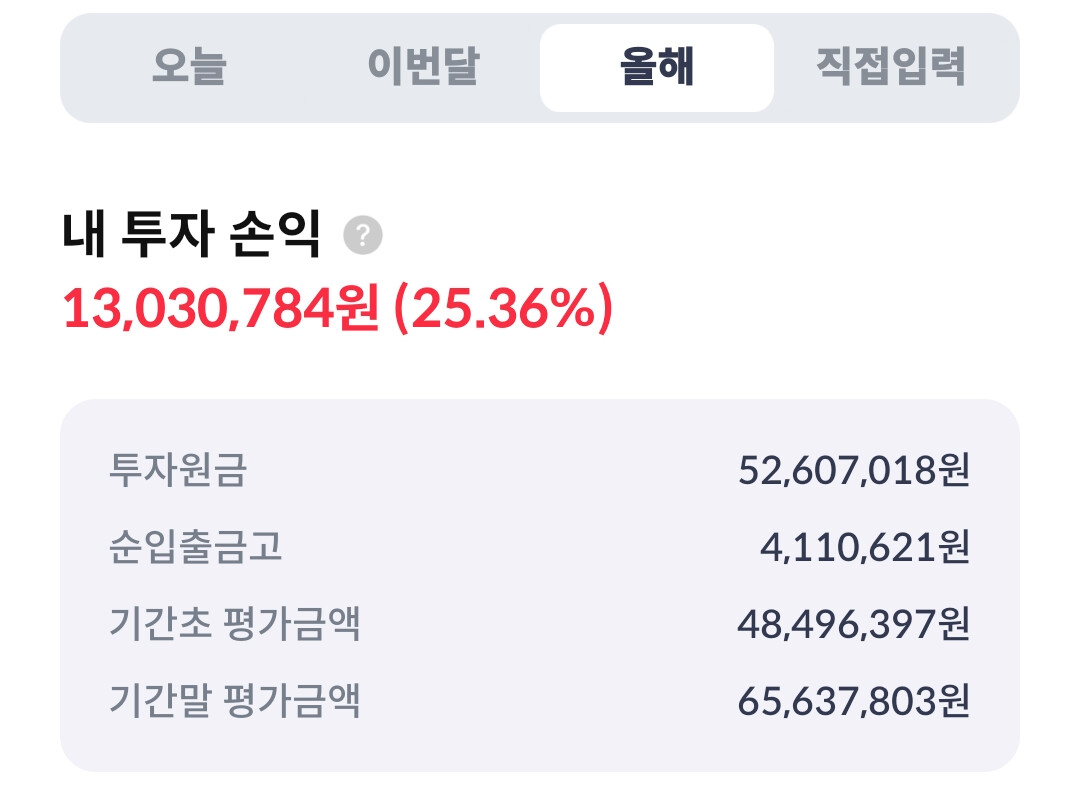1080x803 pixels.
Task: Select the 기간말 평가금액 row label
Action: (x=234, y=701)
